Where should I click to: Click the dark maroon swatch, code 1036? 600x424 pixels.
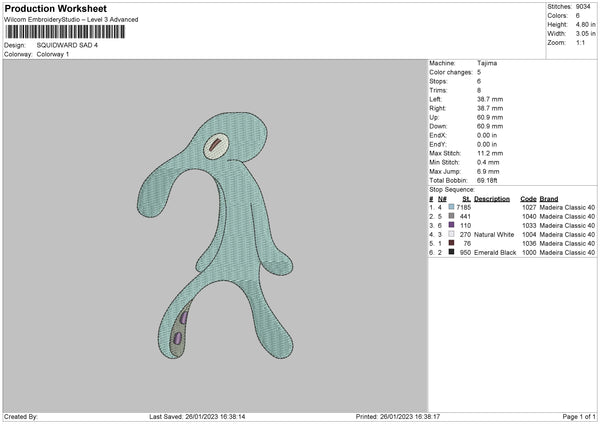pos(452,243)
